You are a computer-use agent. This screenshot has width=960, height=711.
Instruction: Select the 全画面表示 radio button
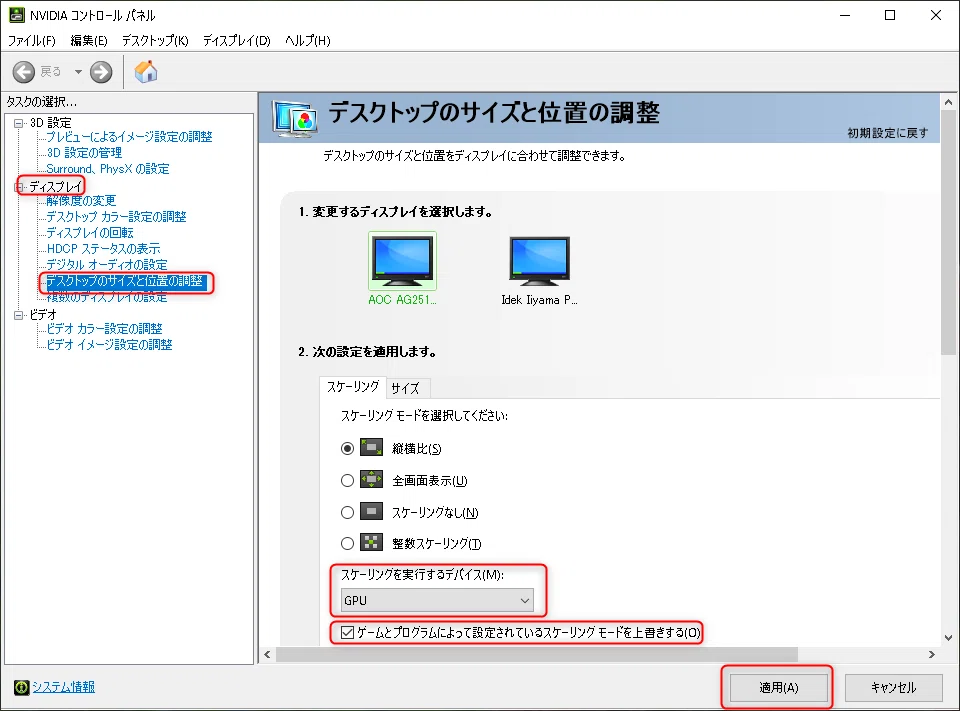347,480
